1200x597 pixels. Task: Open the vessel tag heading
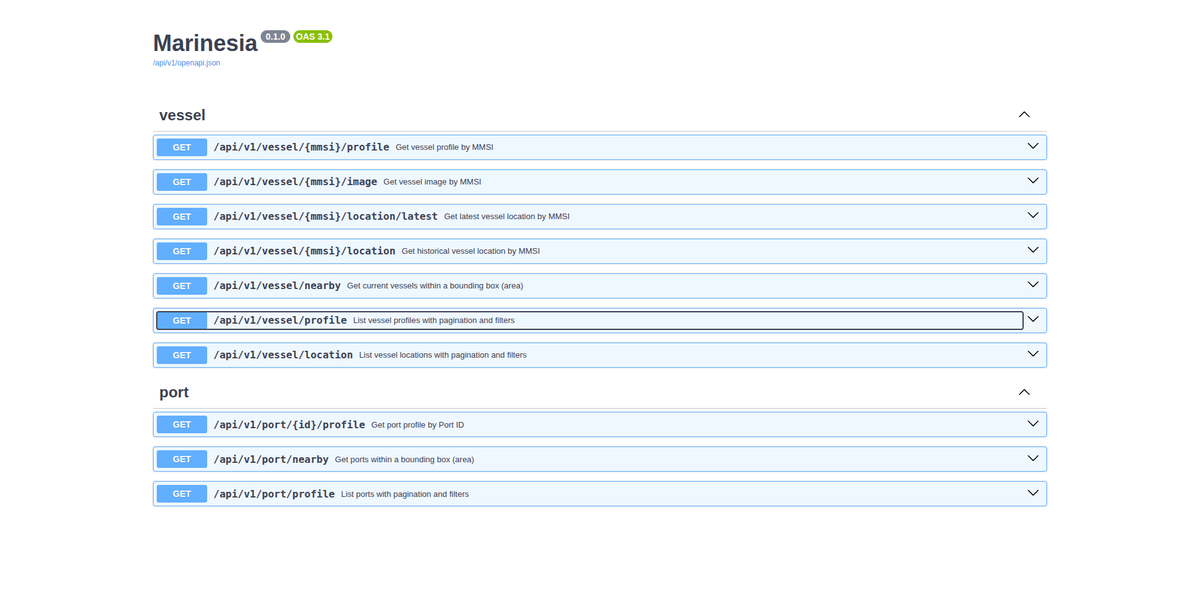tap(182, 115)
